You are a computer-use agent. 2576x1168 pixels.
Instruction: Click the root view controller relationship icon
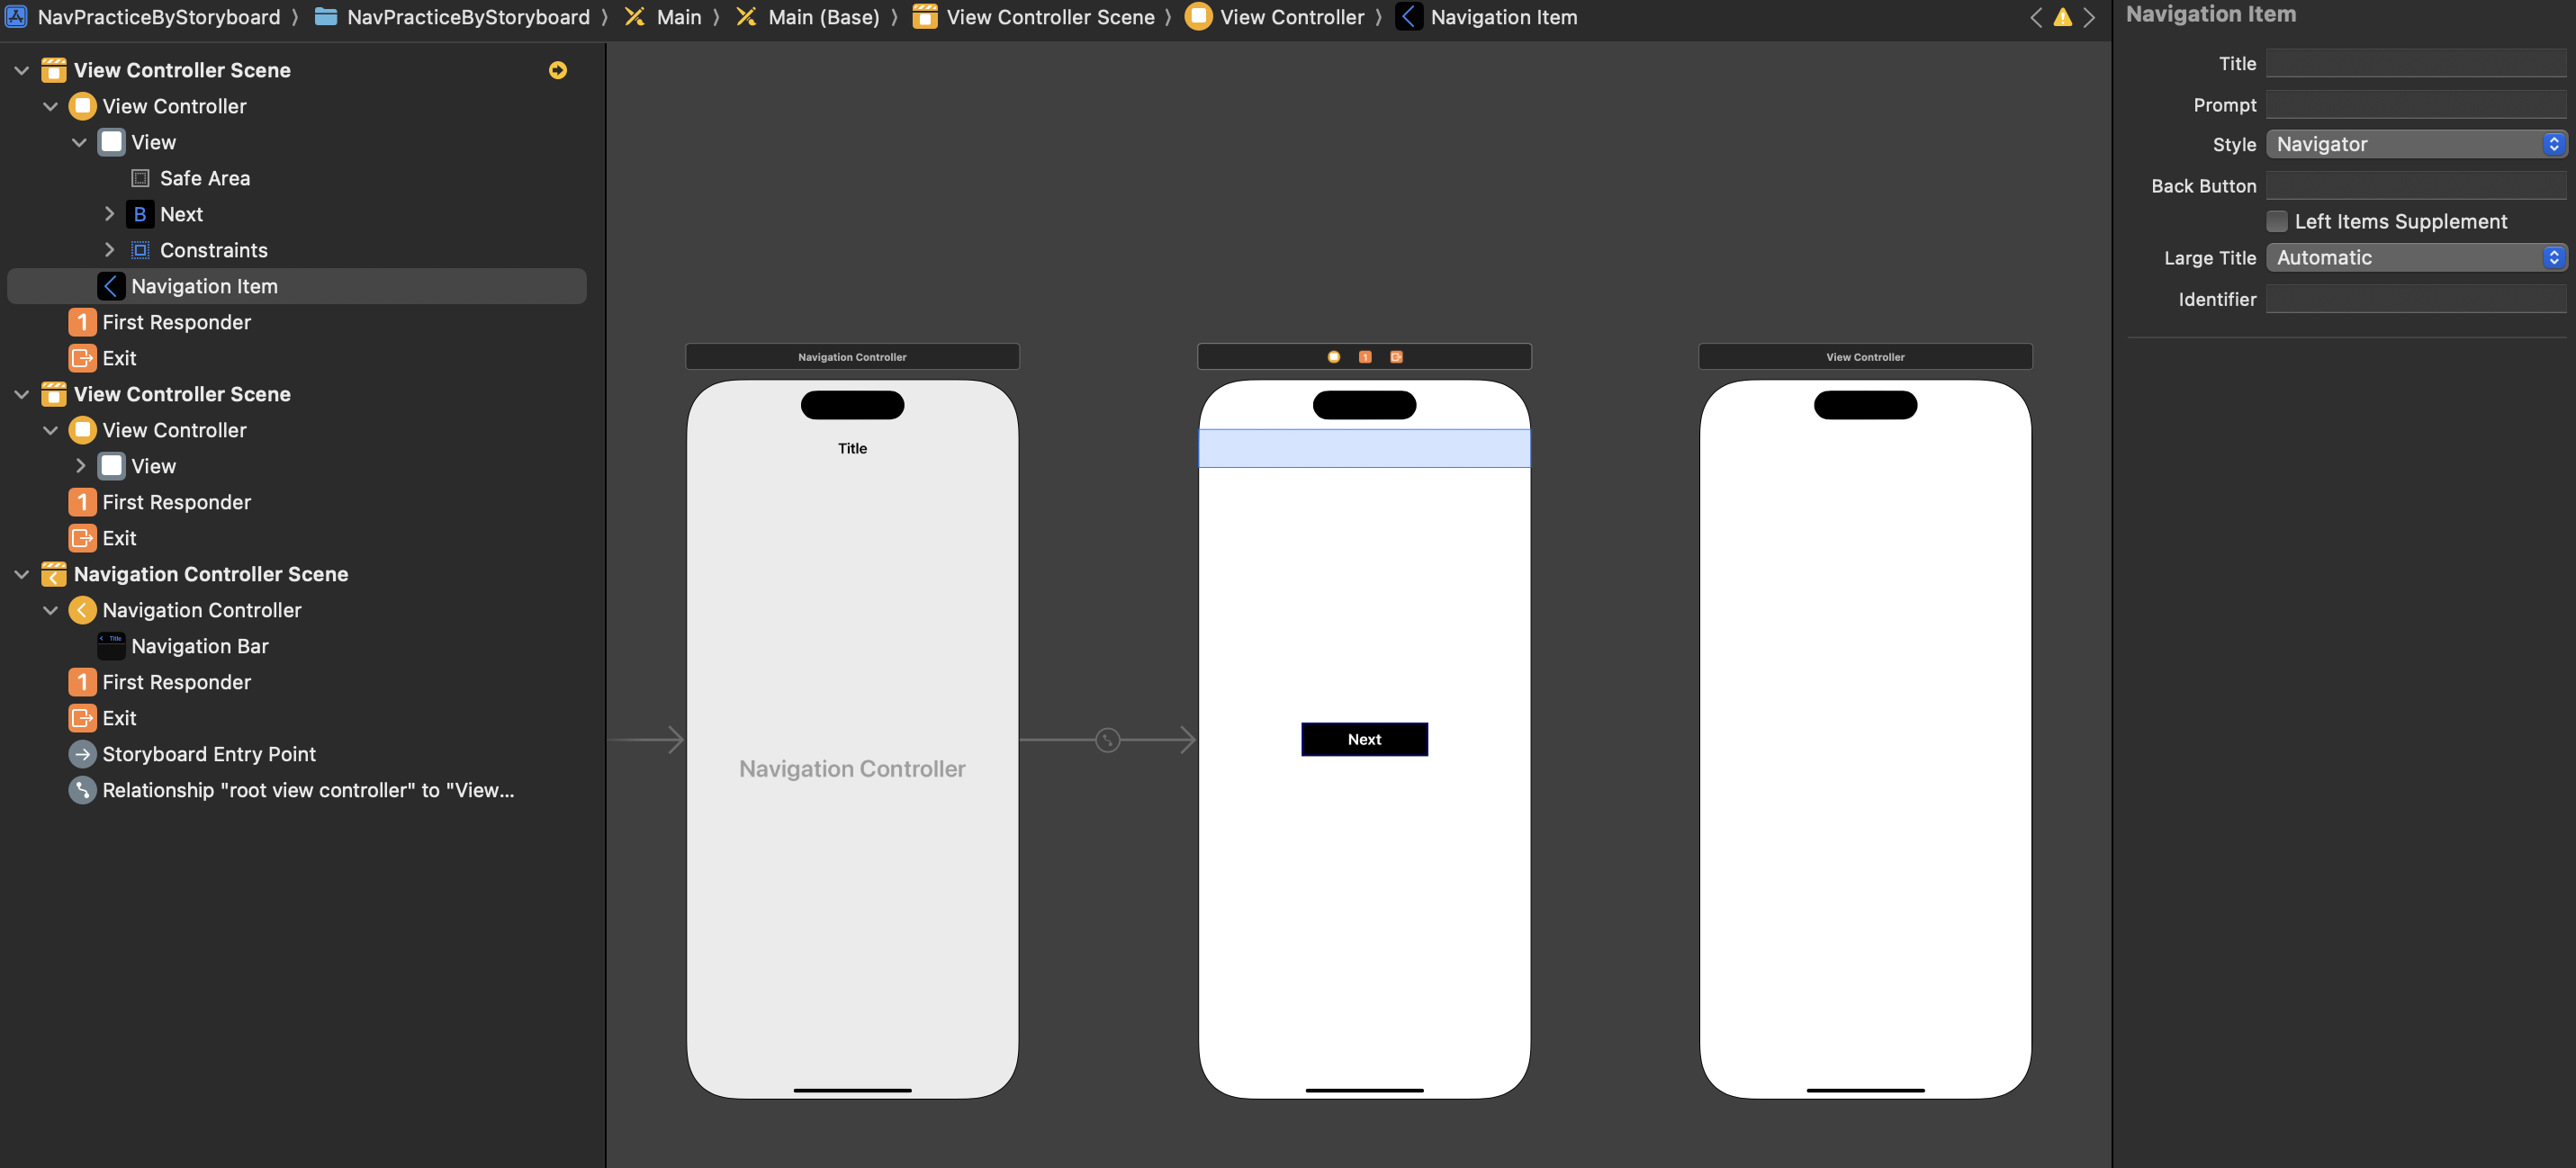(x=82, y=790)
